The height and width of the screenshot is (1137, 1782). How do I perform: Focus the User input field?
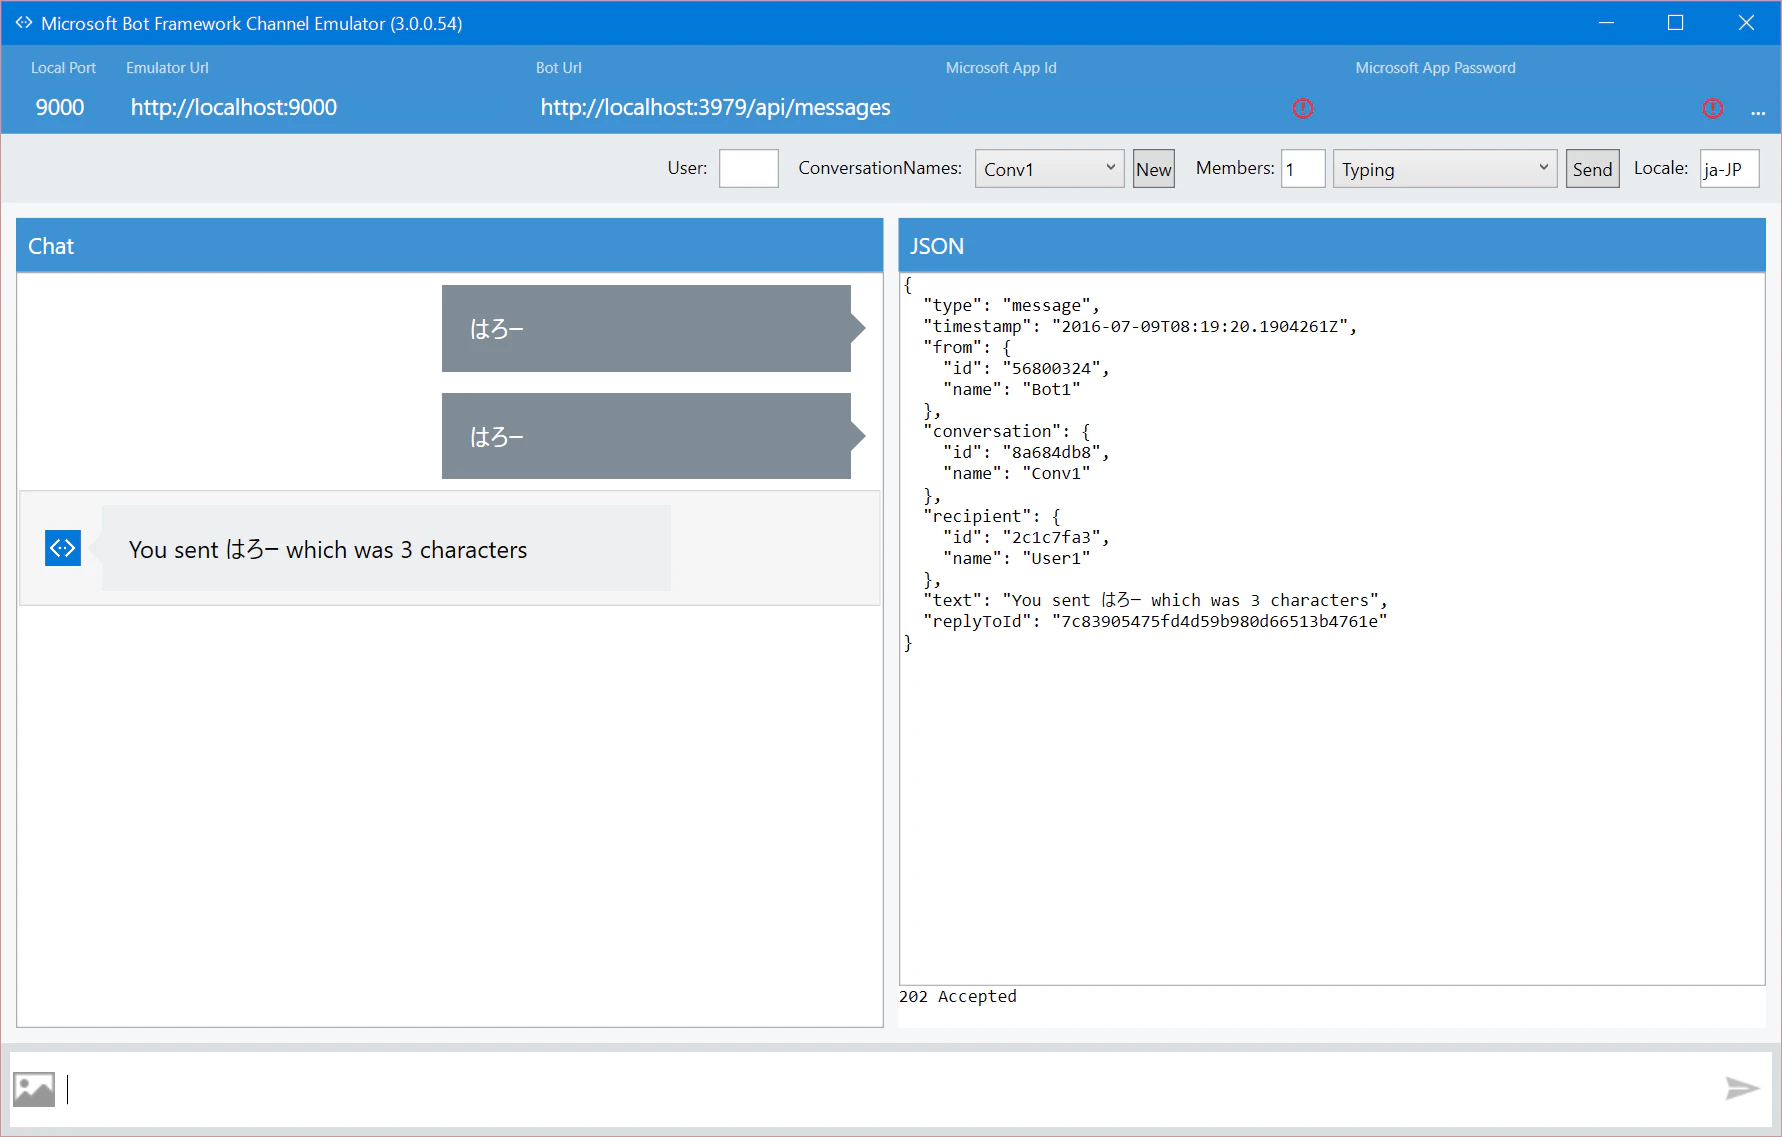[748, 168]
